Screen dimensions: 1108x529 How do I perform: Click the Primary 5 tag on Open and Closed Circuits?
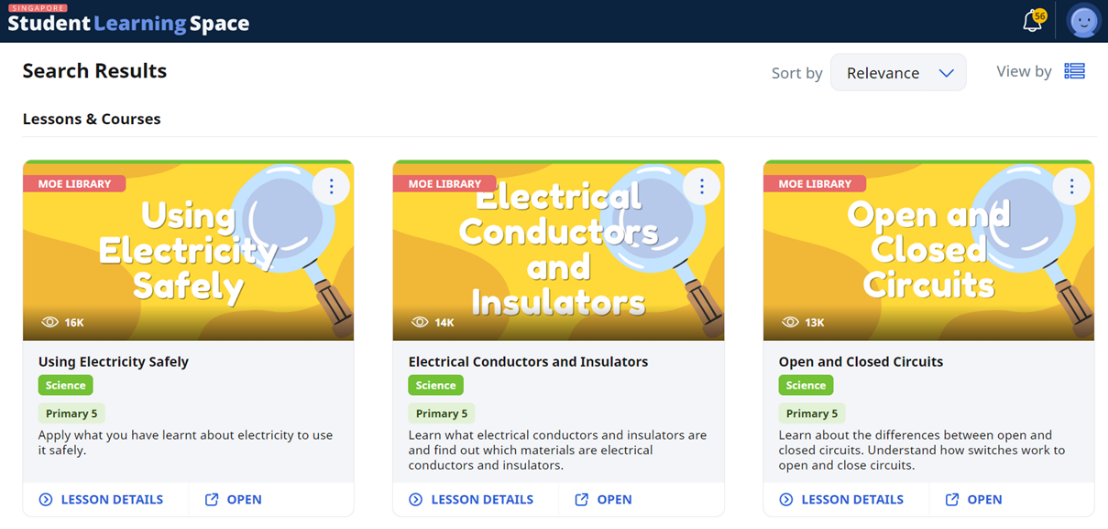811,413
